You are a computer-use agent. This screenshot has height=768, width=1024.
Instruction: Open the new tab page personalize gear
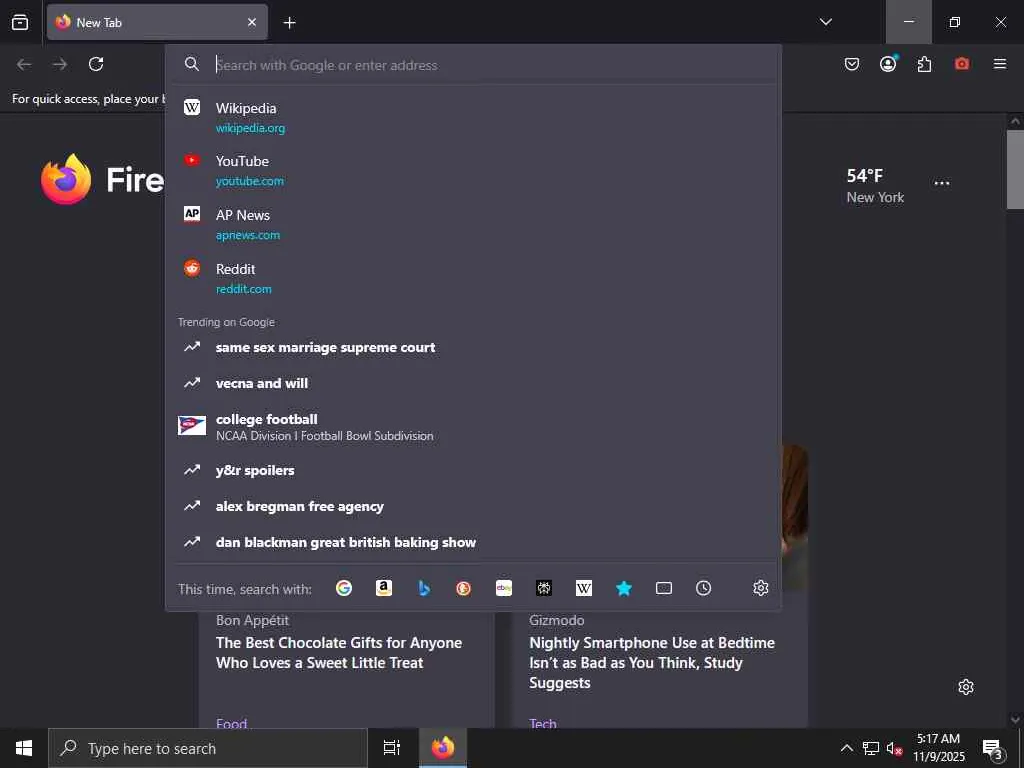click(966, 687)
